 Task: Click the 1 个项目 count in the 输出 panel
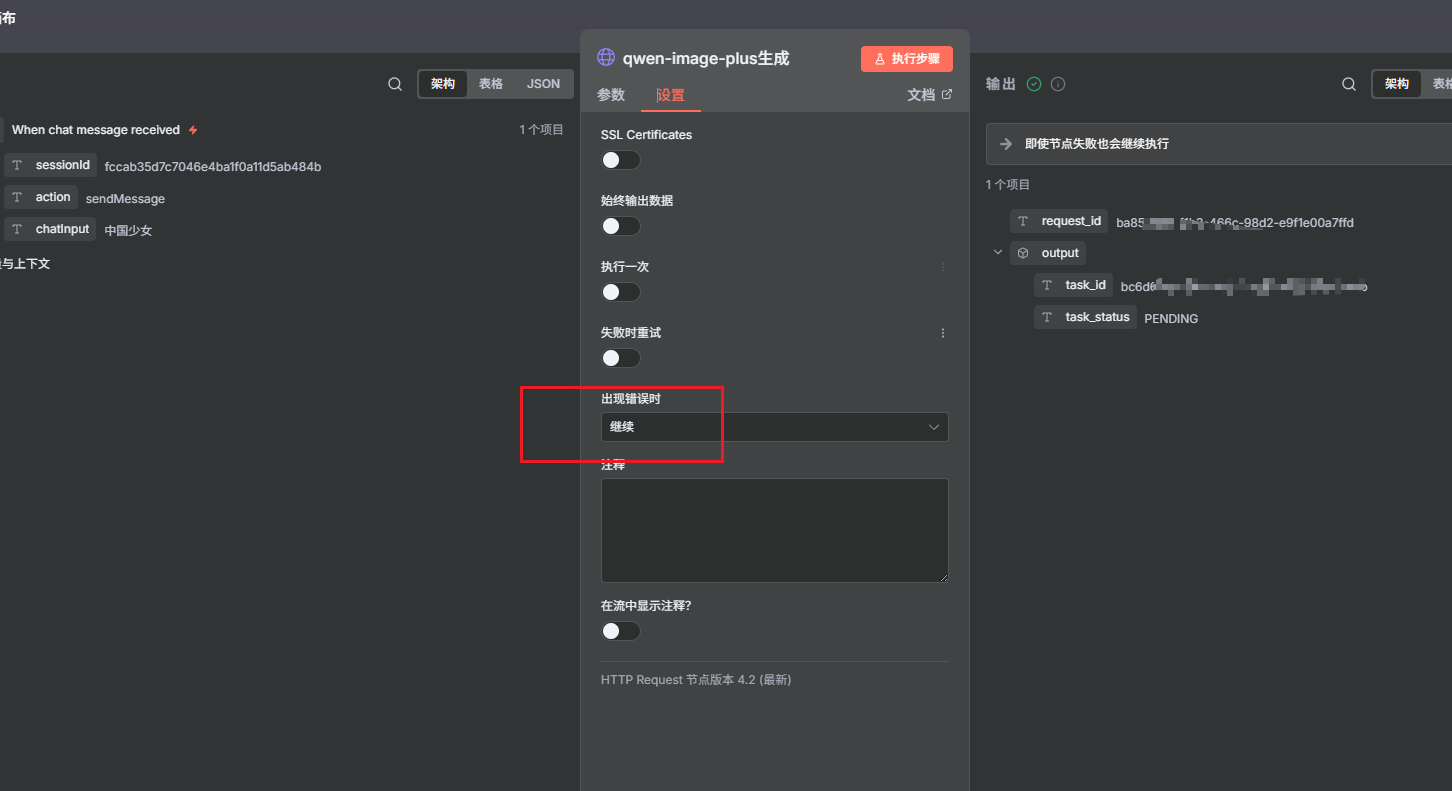(x=1008, y=185)
